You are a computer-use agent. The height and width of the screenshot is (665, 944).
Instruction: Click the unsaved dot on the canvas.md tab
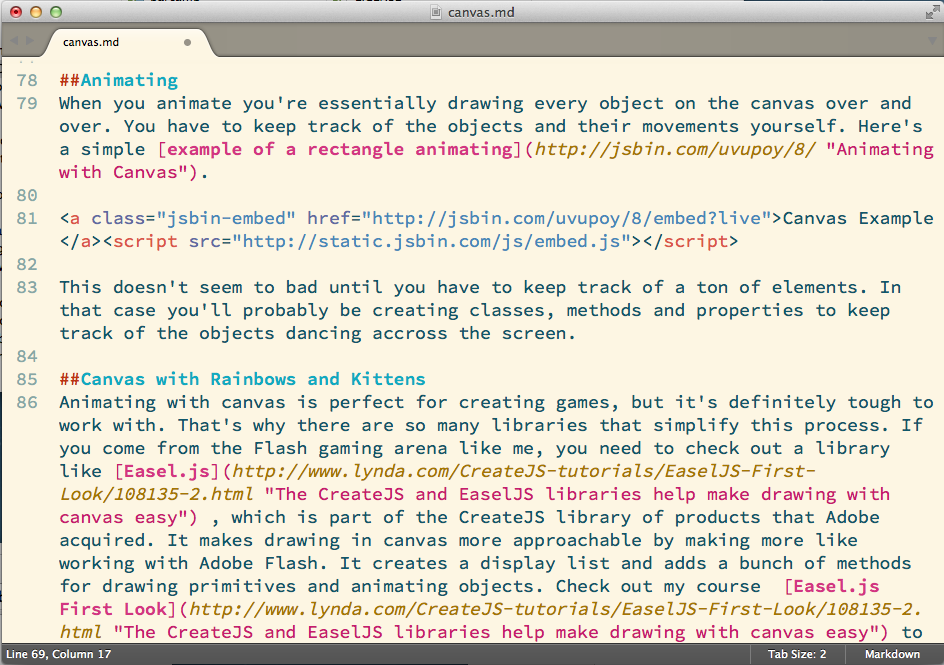coord(188,43)
